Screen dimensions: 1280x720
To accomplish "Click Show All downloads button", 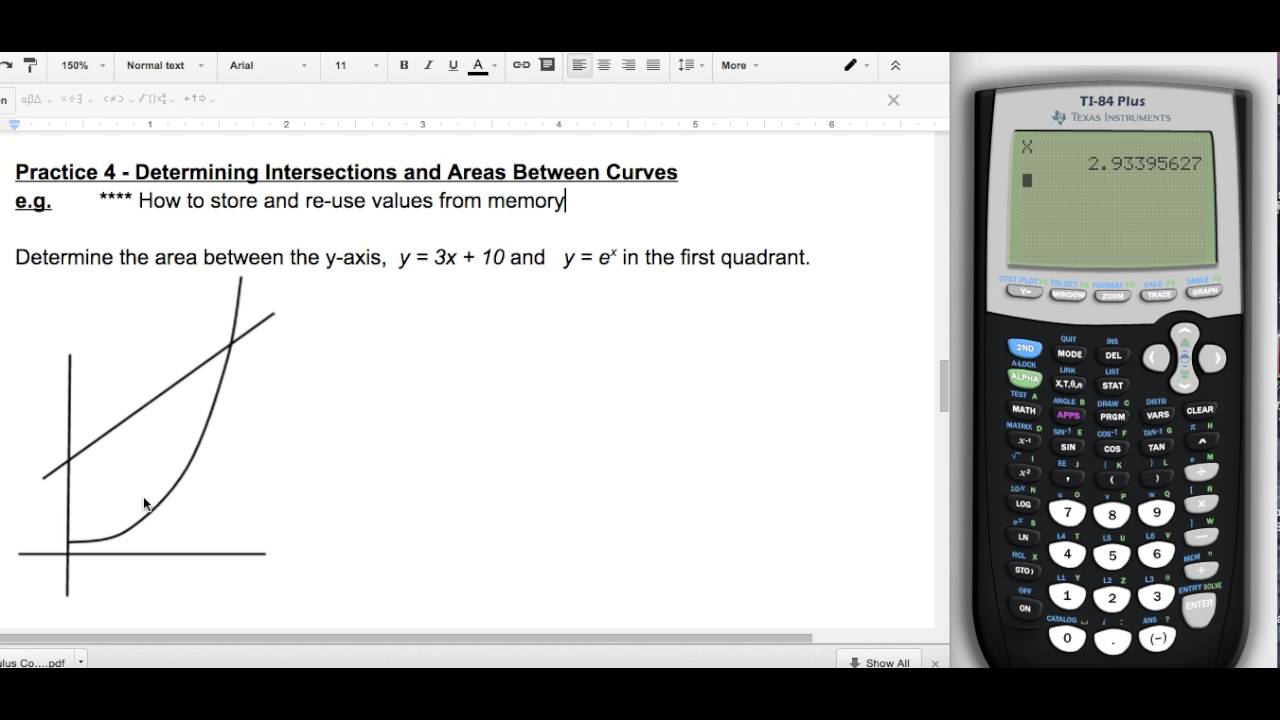I will [880, 663].
